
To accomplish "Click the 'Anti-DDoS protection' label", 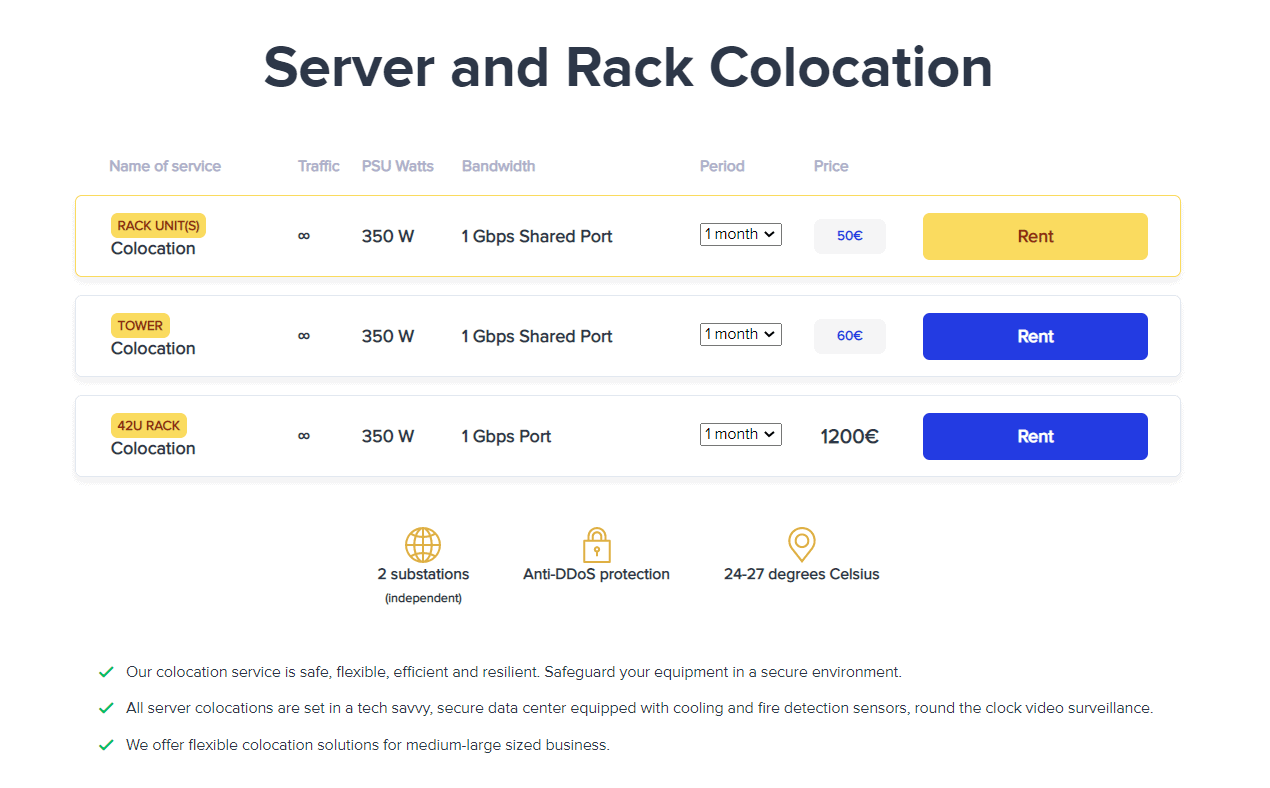I will 597,574.
